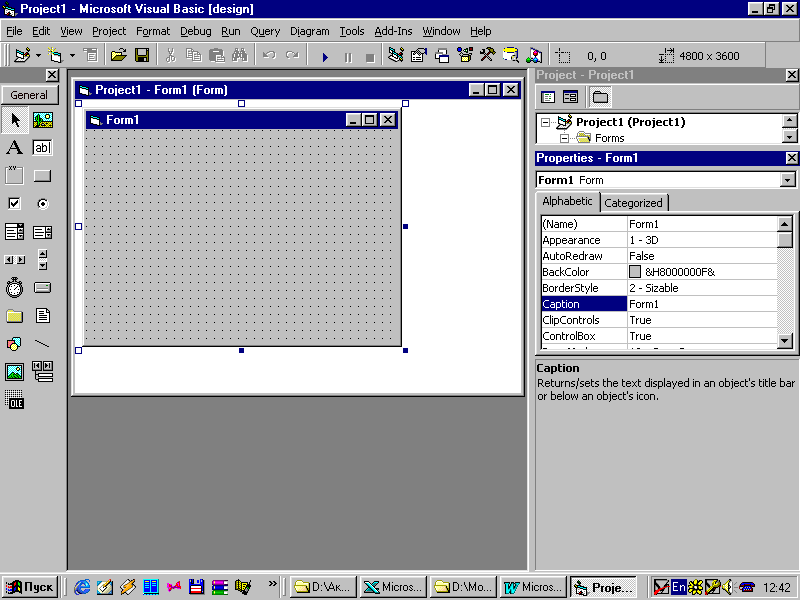The width and height of the screenshot is (800, 600).
Task: Toggle Folders view in Project panel
Action: point(600,97)
